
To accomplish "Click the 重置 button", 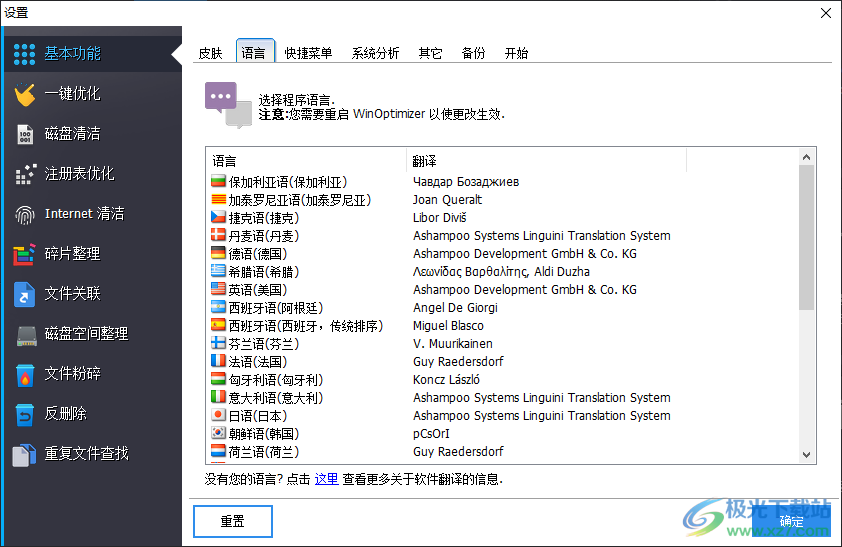I will click(x=233, y=521).
